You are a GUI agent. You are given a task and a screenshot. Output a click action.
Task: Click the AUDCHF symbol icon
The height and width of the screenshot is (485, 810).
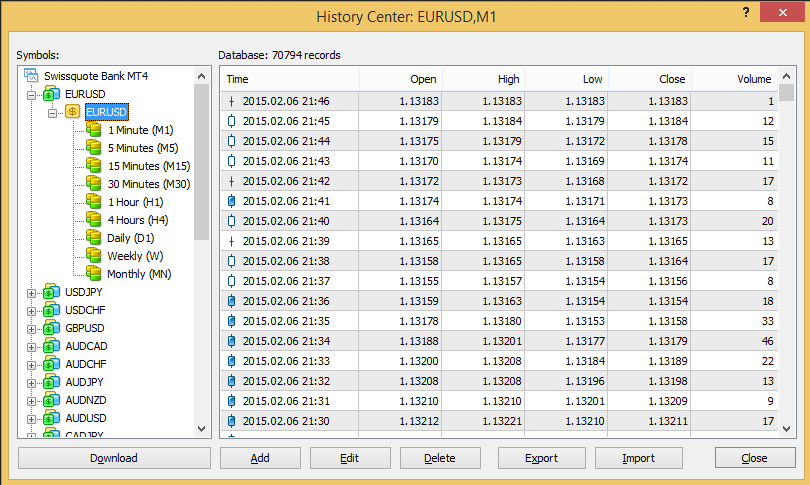51,364
